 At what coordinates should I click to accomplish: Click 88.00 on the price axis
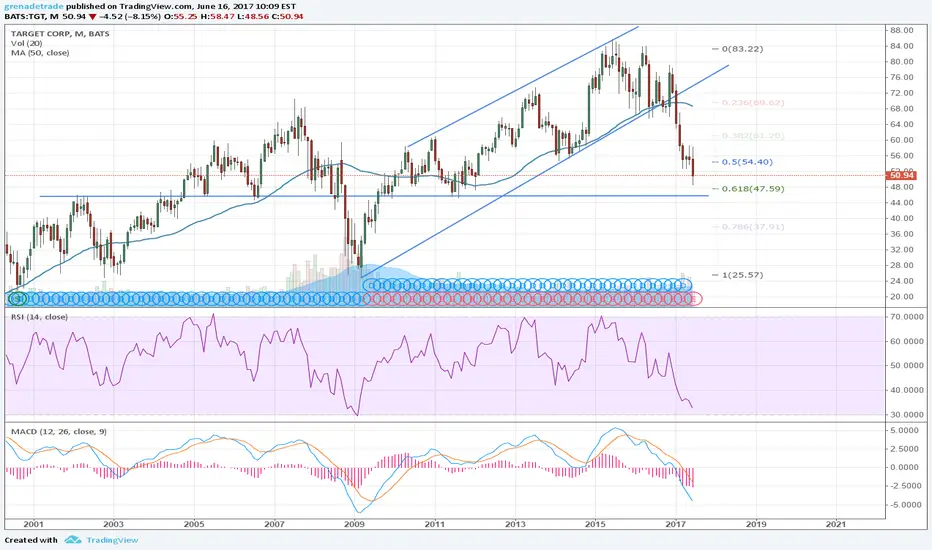click(x=902, y=30)
